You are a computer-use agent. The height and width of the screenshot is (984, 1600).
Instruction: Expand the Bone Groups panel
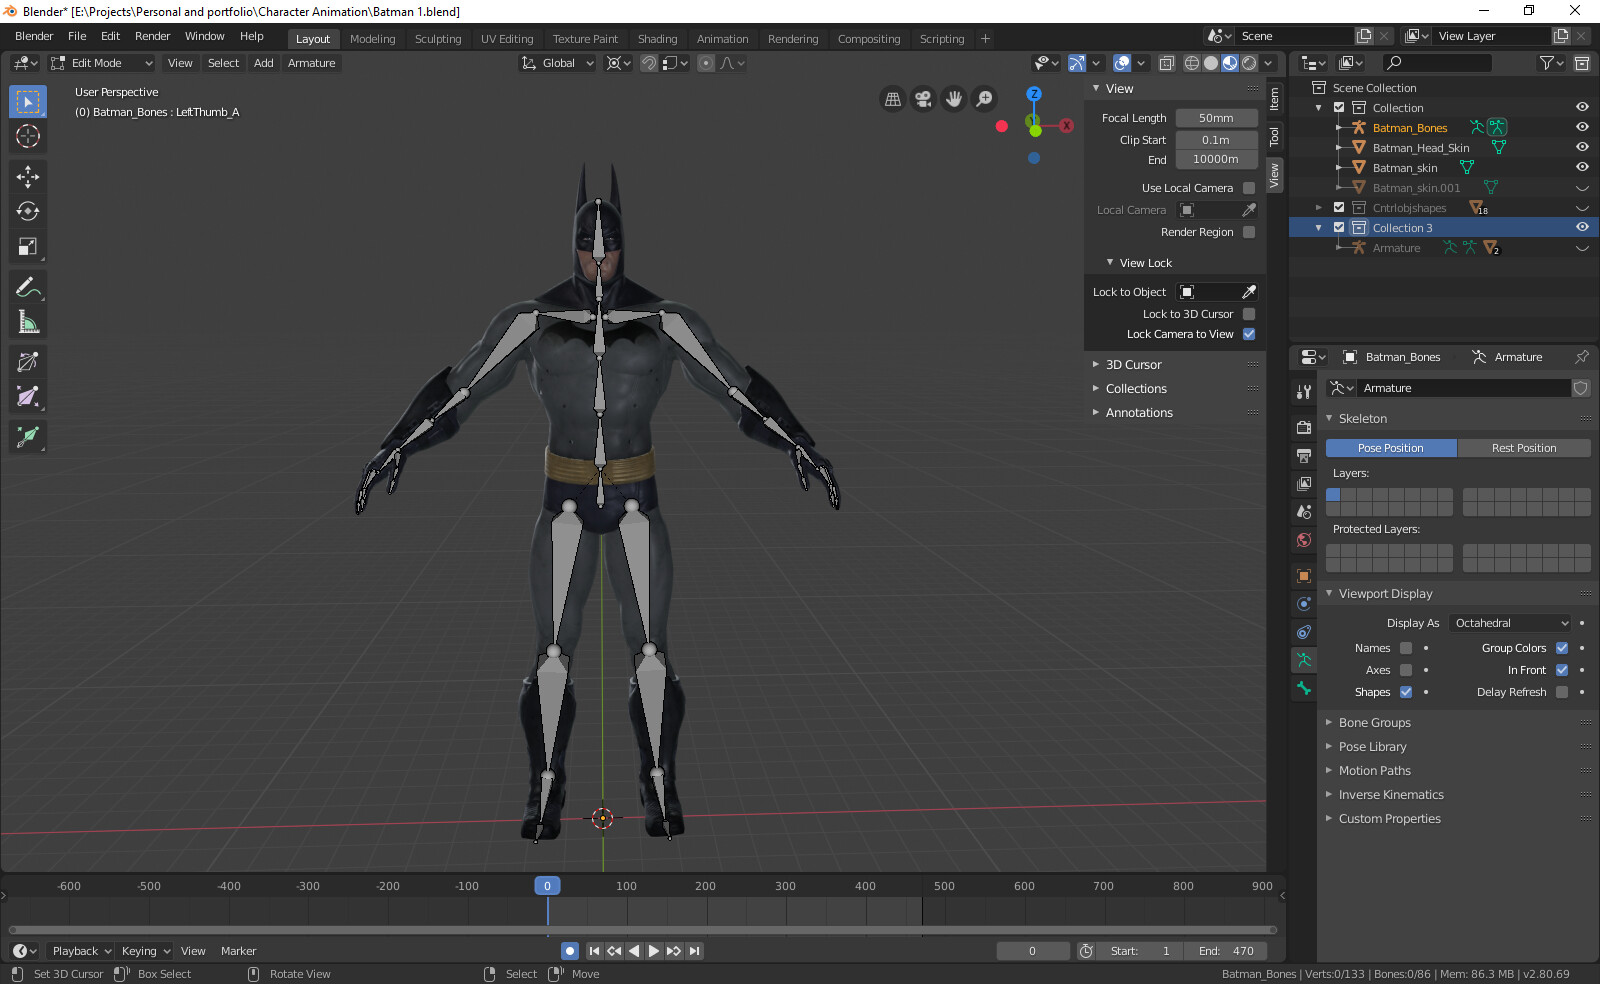coord(1374,723)
